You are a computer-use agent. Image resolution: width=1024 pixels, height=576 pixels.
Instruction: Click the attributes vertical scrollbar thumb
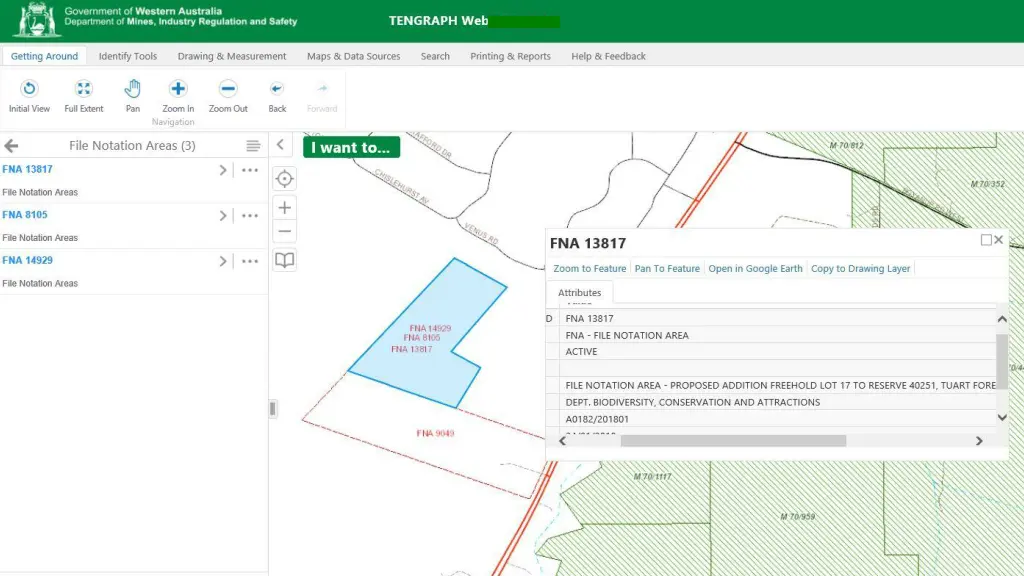1002,361
